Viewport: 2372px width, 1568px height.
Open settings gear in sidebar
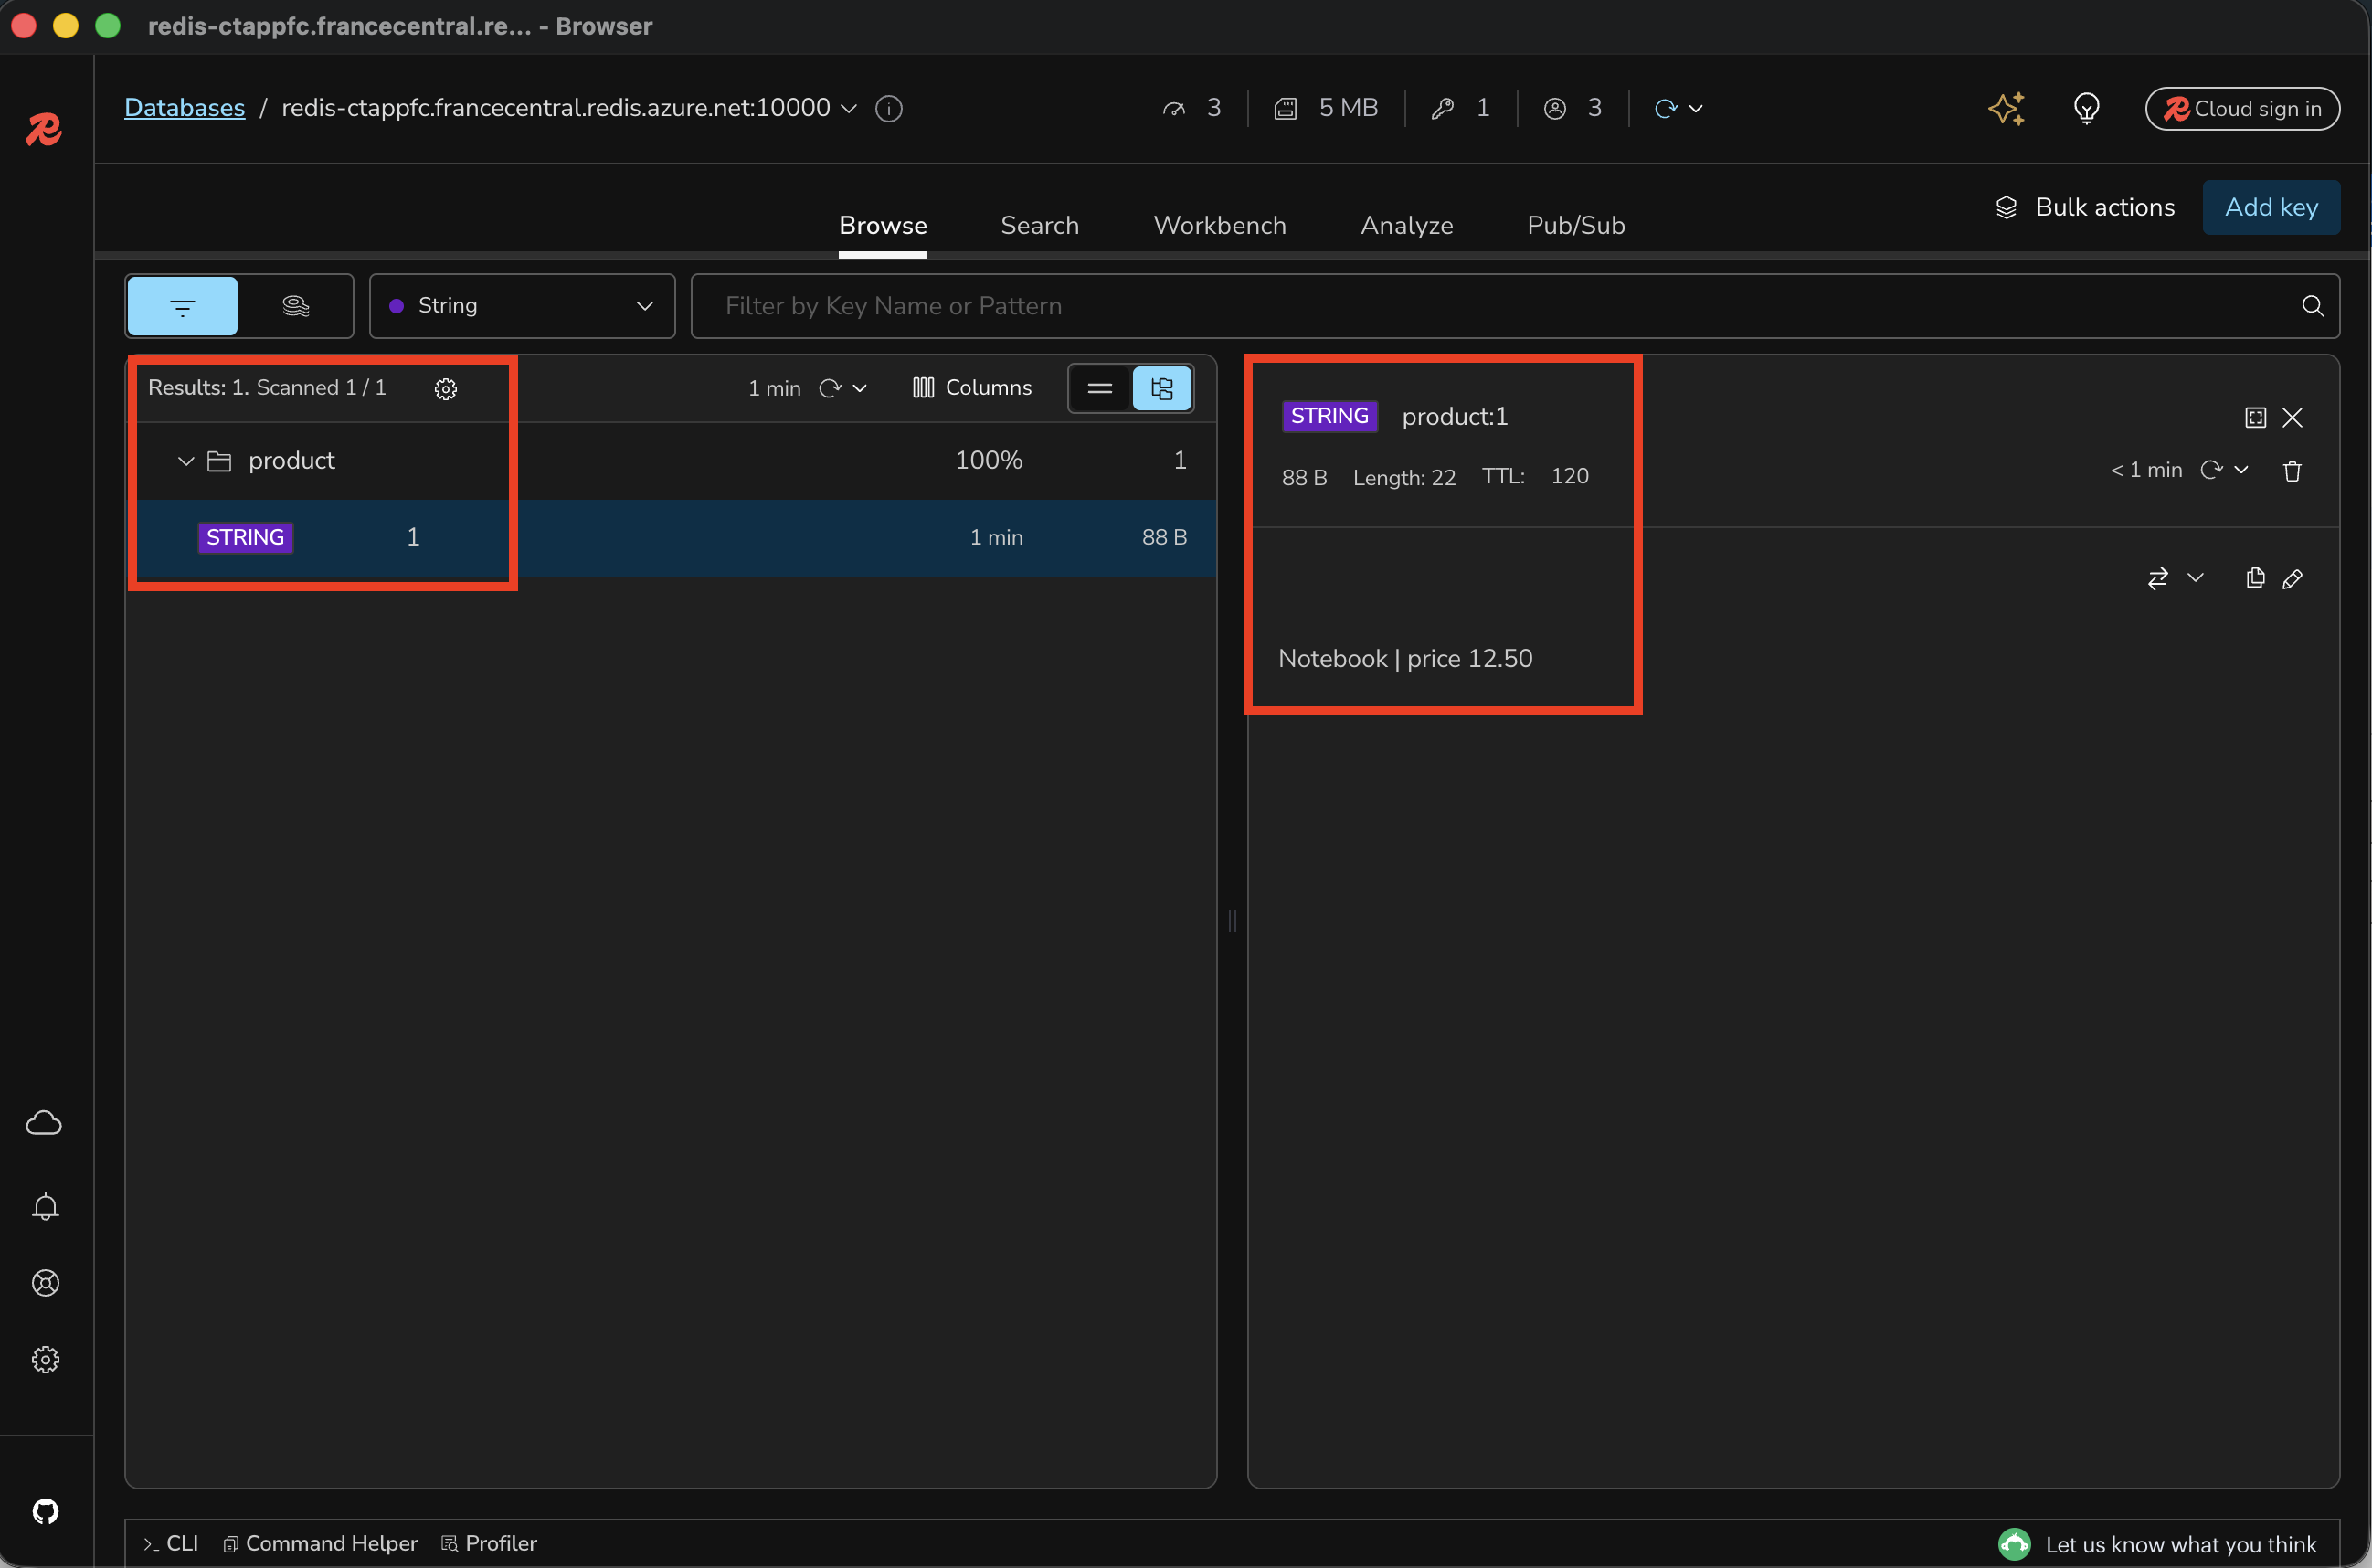45,1360
